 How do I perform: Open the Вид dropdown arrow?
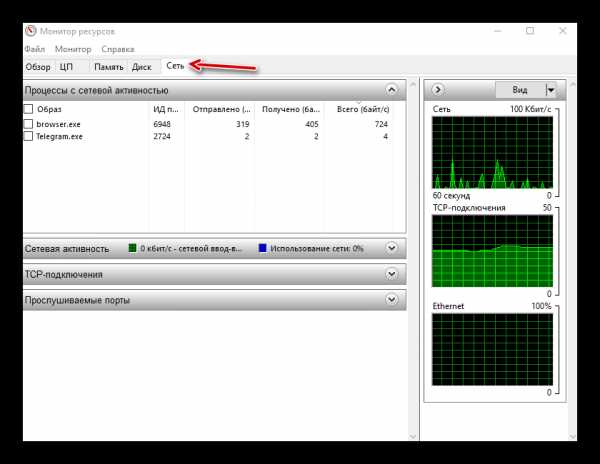coord(551,90)
